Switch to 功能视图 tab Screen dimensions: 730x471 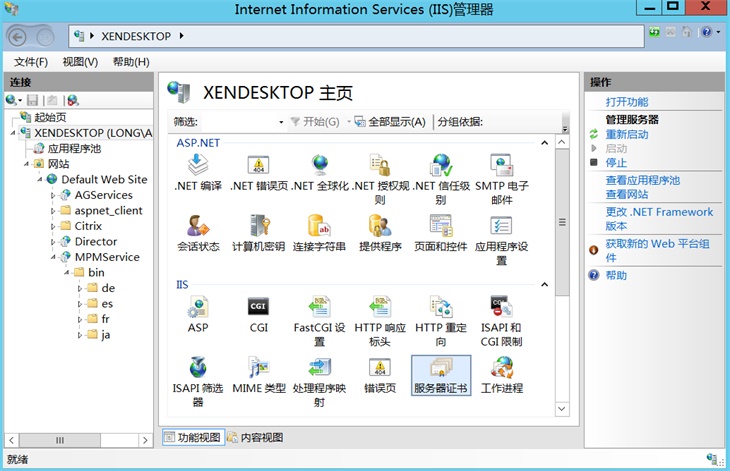[193, 437]
